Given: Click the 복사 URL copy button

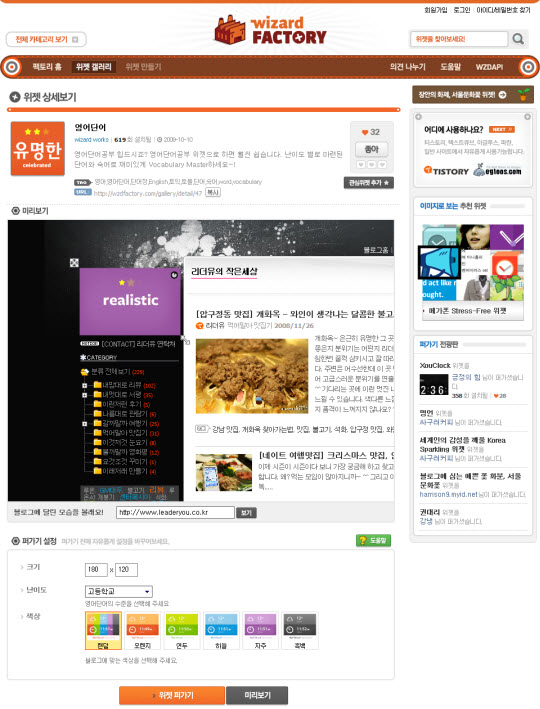Looking at the screenshot, I should pyautogui.click(x=213, y=192).
